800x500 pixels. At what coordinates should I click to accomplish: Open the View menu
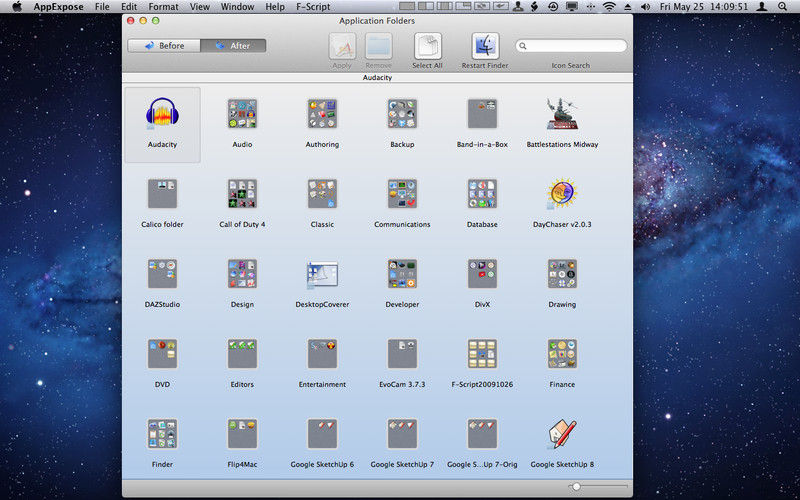coord(199,7)
